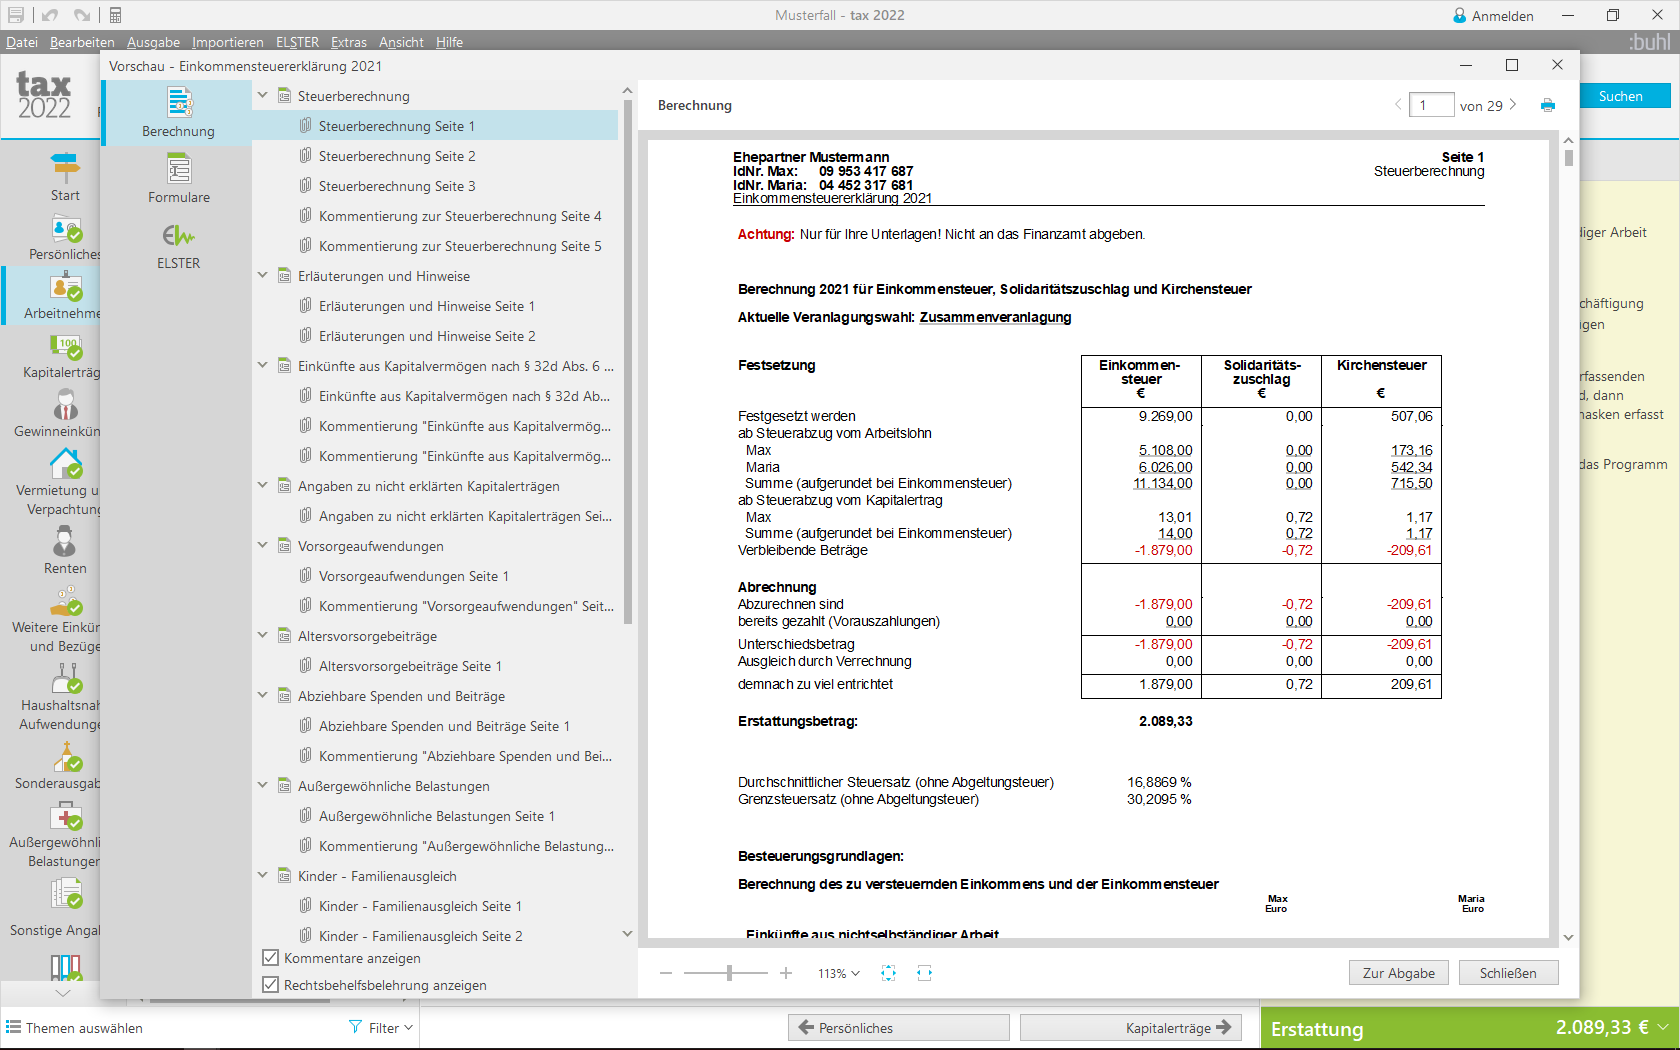Toggle Kommentare anzeigen checkbox
The width and height of the screenshot is (1680, 1050).
pos(270,957)
